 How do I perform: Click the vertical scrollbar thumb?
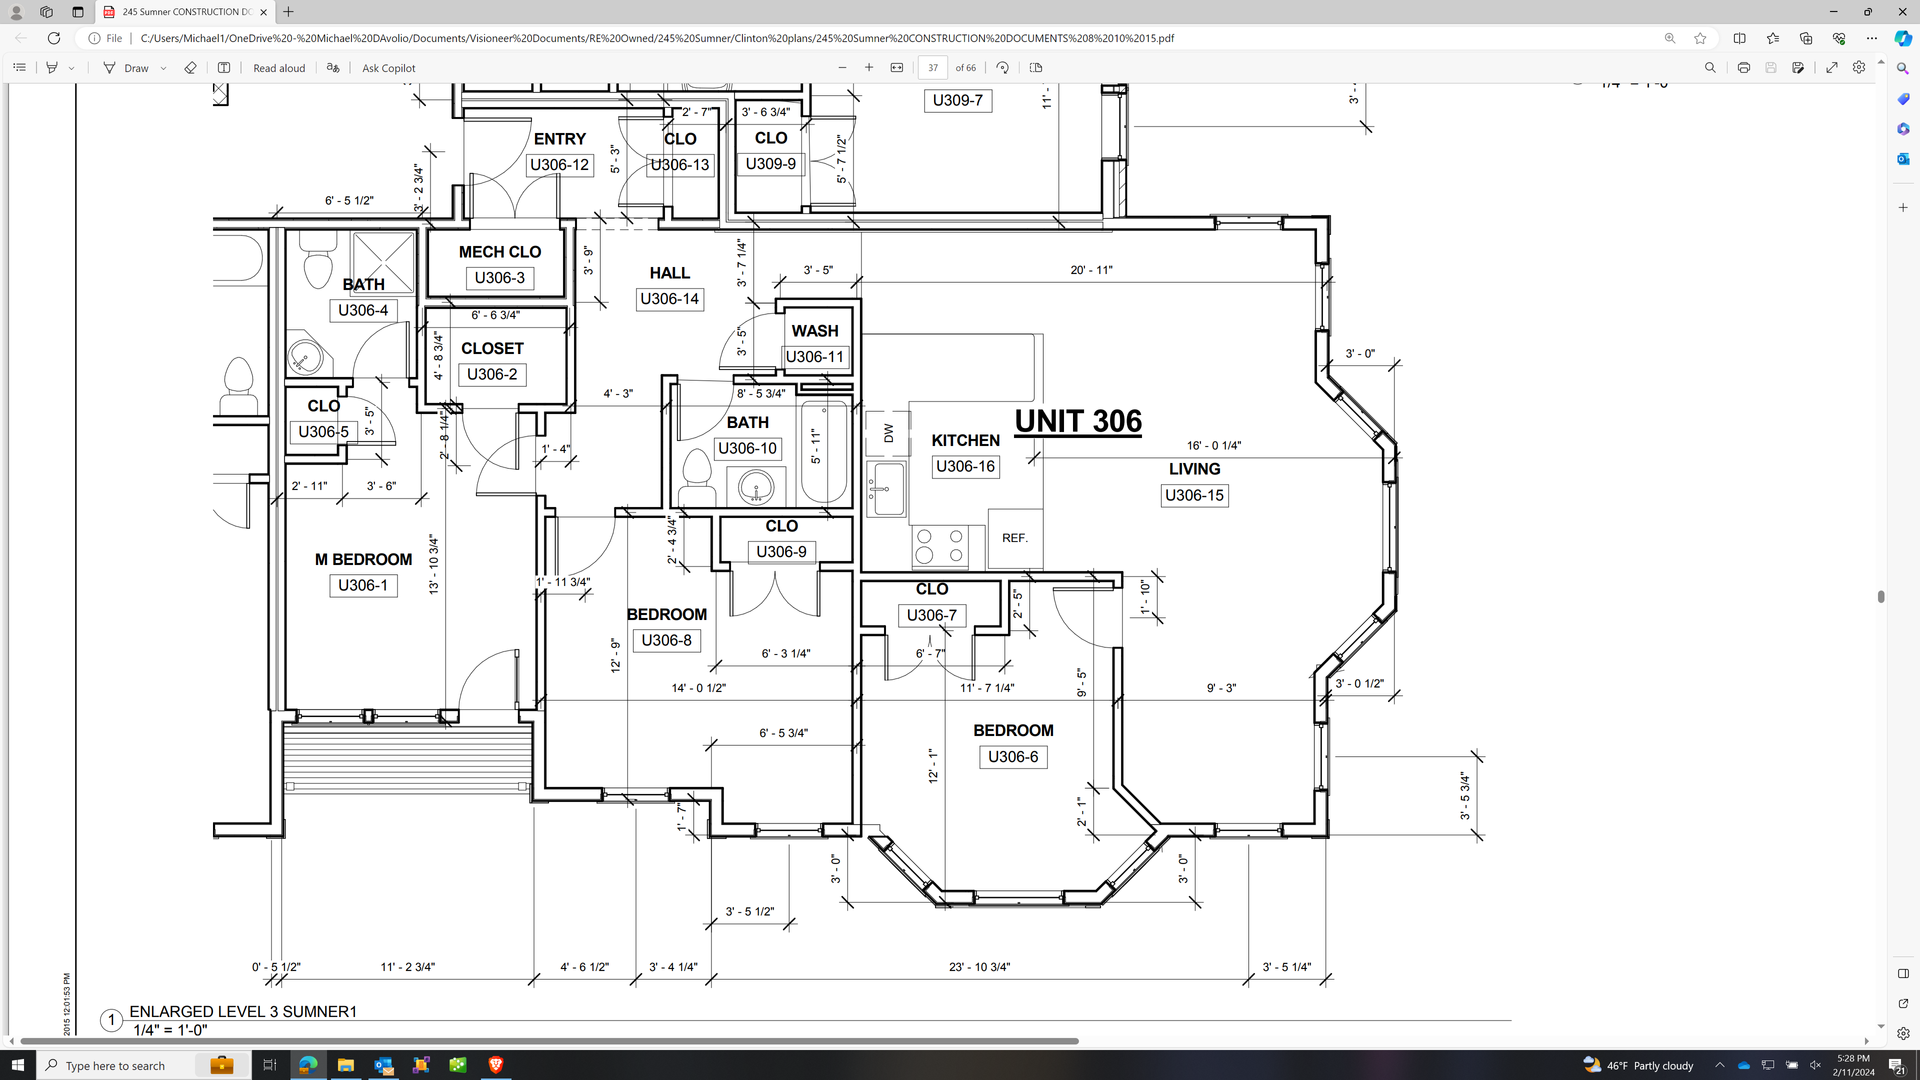[1881, 596]
